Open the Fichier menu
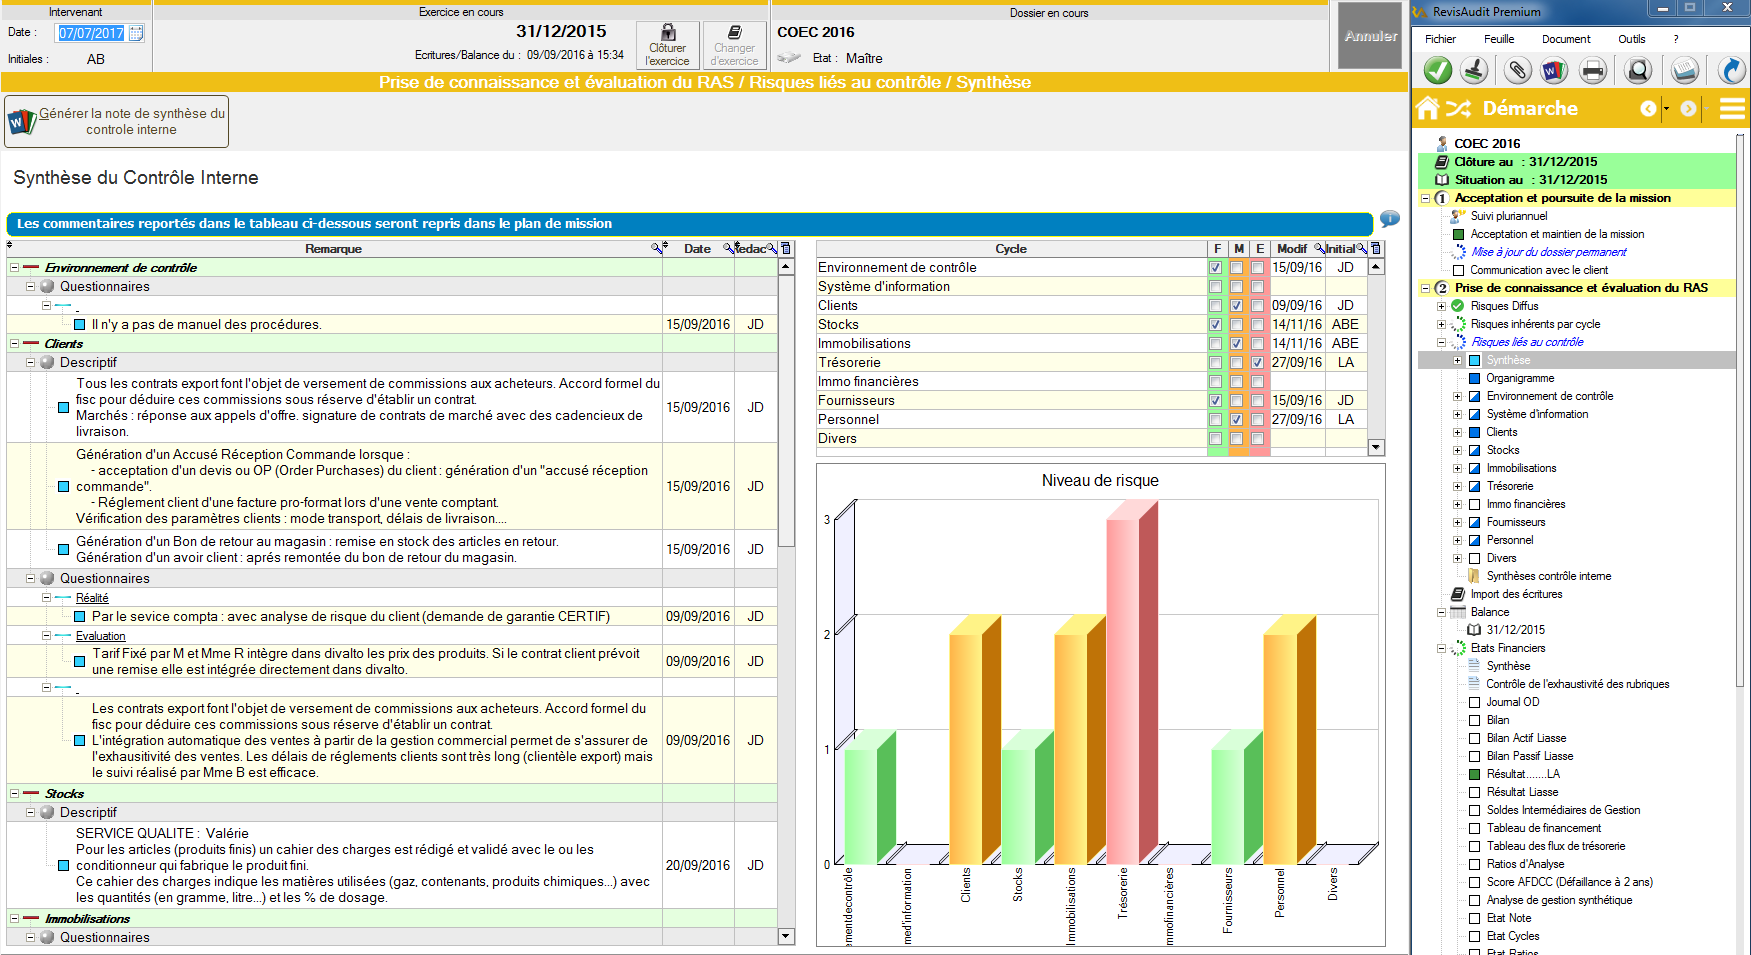 pyautogui.click(x=1440, y=39)
